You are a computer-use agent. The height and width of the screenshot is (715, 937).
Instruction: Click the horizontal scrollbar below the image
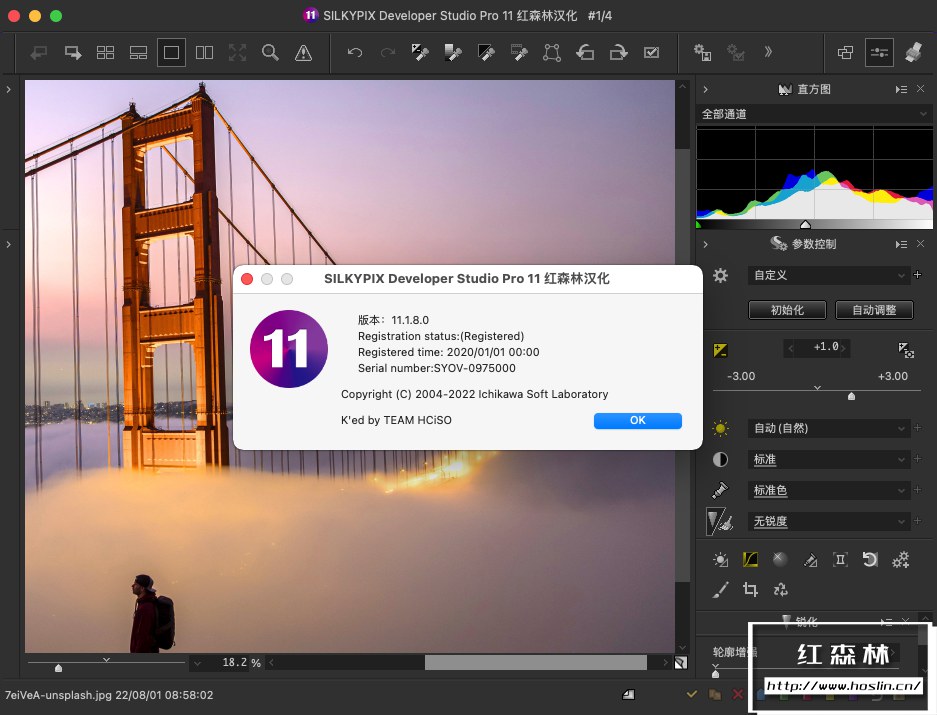coord(535,663)
